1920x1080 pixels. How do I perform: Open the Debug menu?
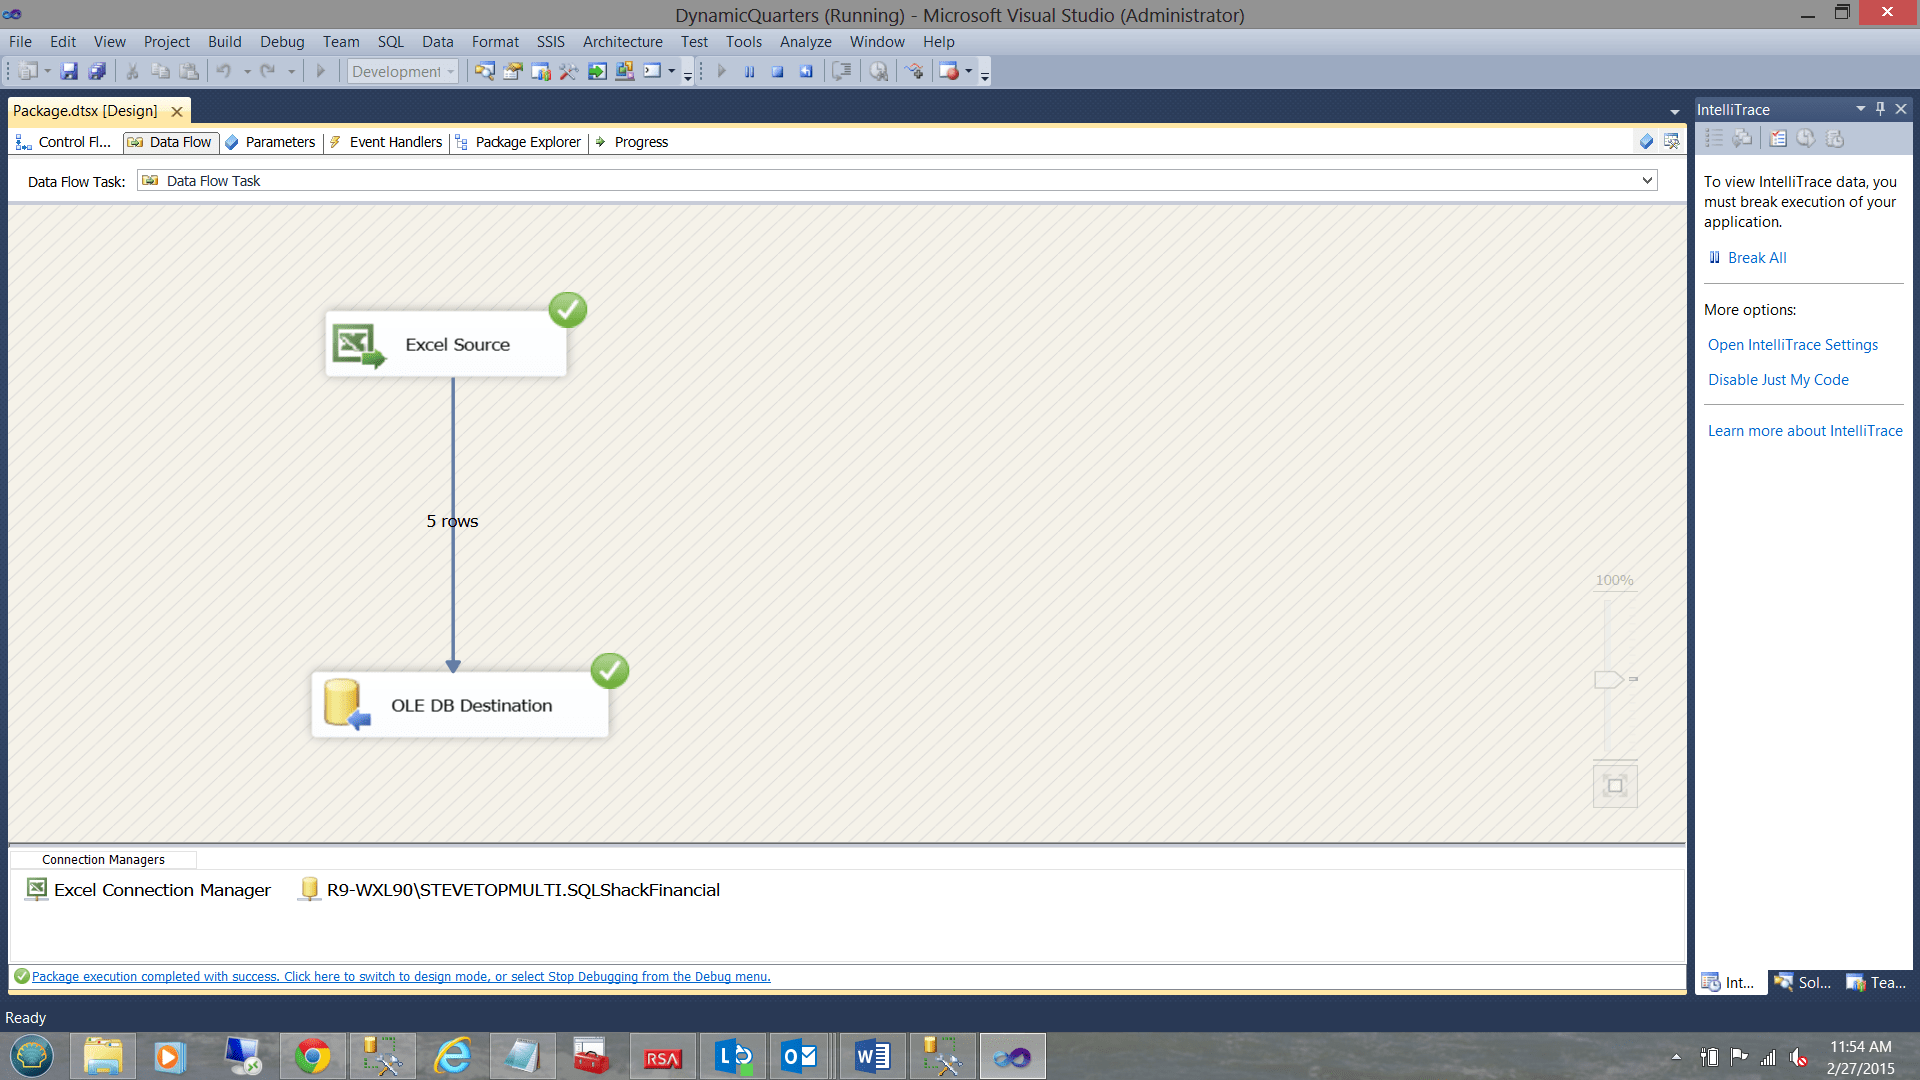point(281,41)
